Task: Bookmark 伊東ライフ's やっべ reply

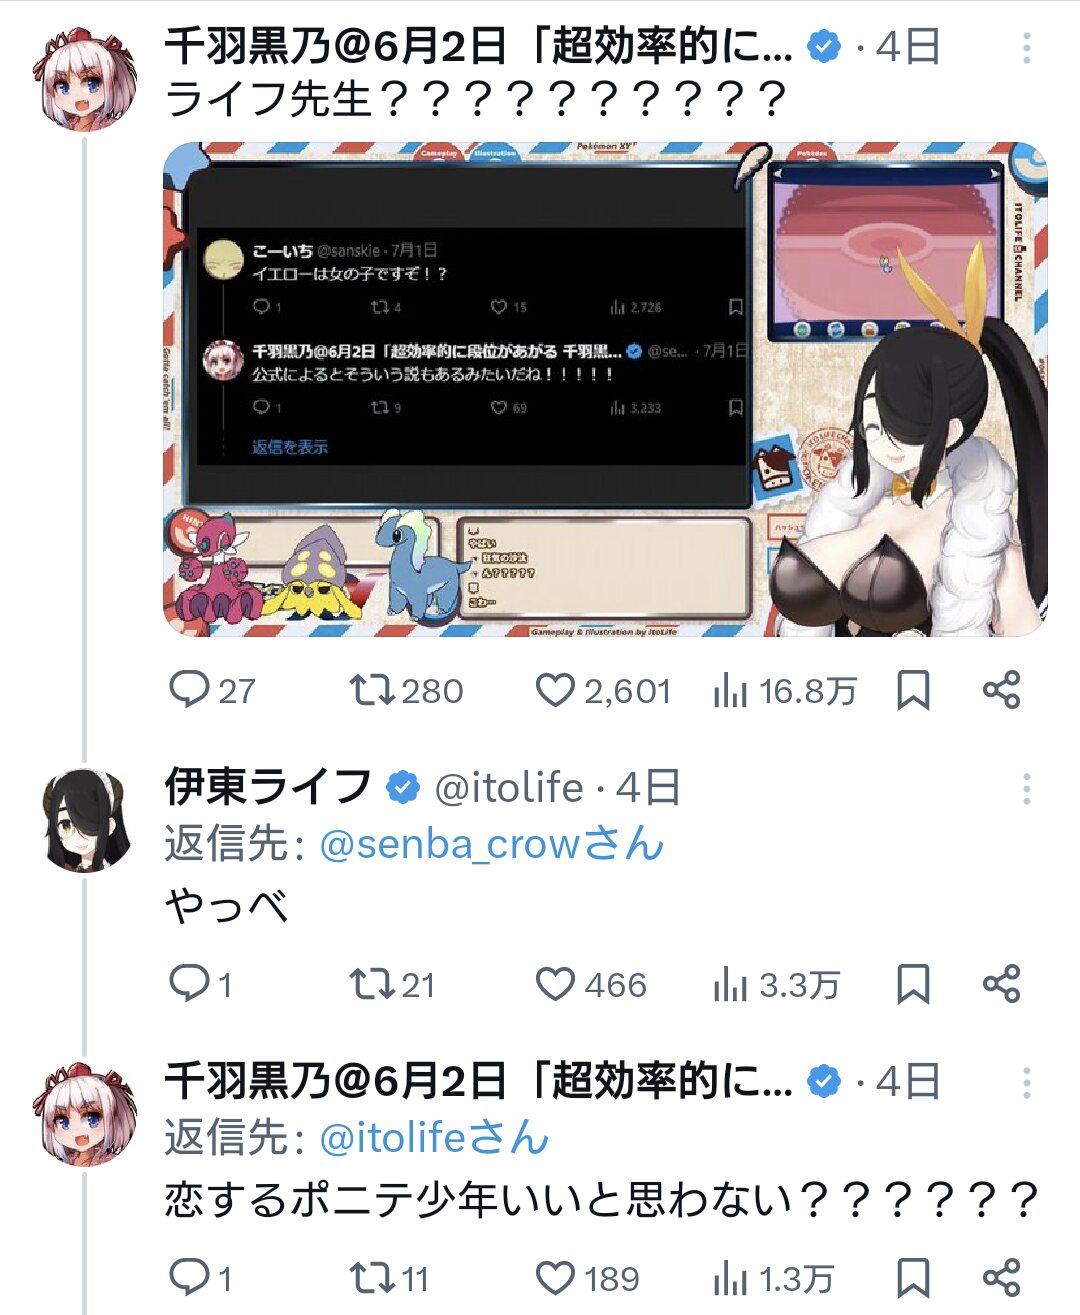Action: click(x=913, y=984)
